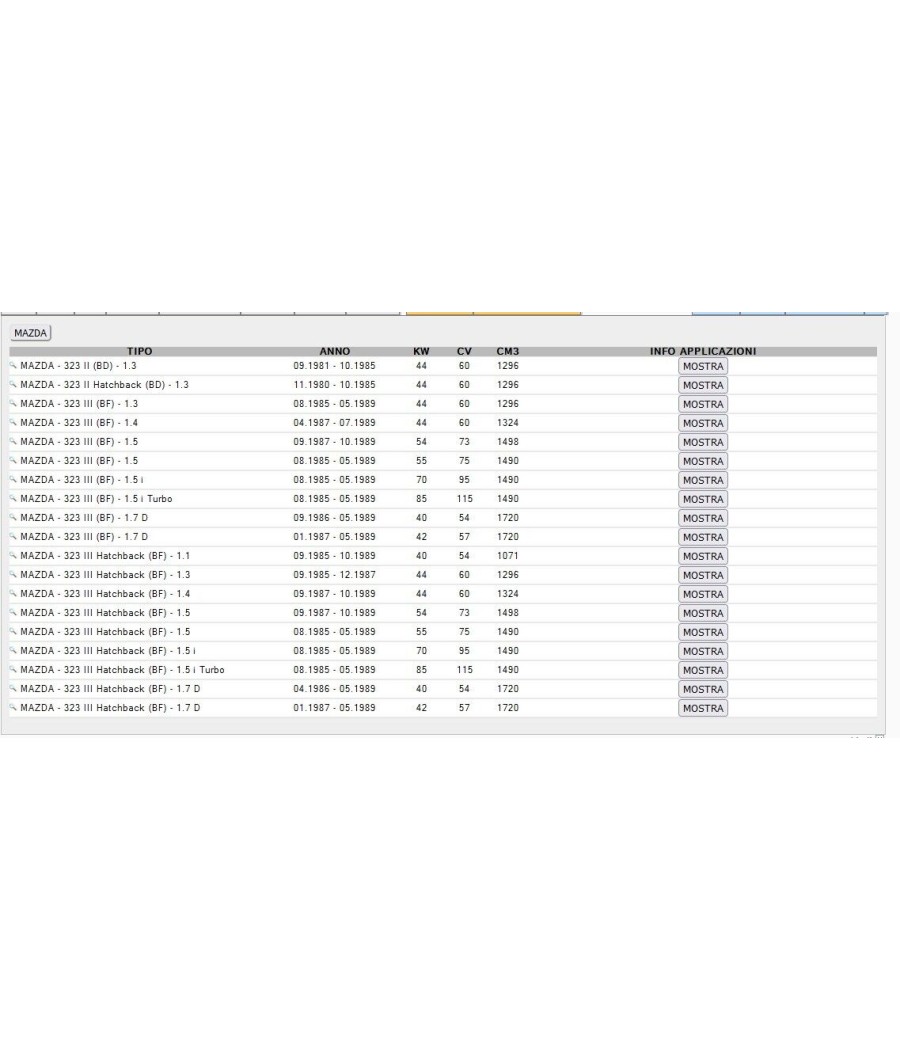The height and width of the screenshot is (1050, 900).
Task: Click magnifier icon for 323 III (BF) 1.7 D 40 kW
Action: tap(13, 518)
